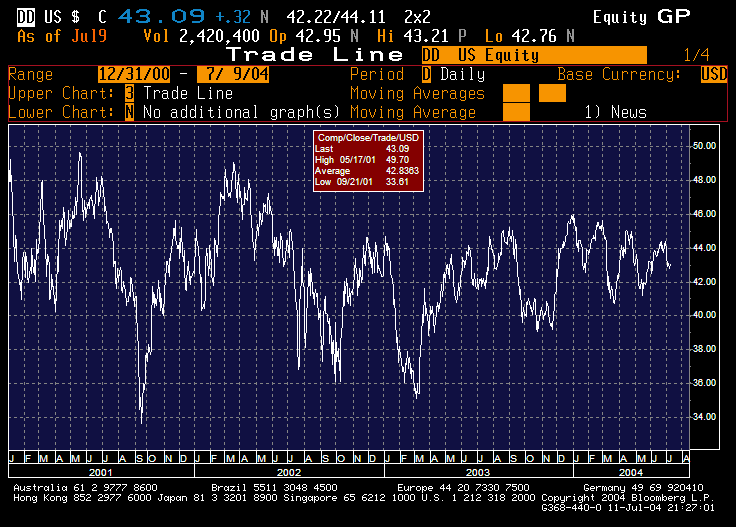Click the Base Currency USD field
Screen dimensions: 736x527
(714, 74)
